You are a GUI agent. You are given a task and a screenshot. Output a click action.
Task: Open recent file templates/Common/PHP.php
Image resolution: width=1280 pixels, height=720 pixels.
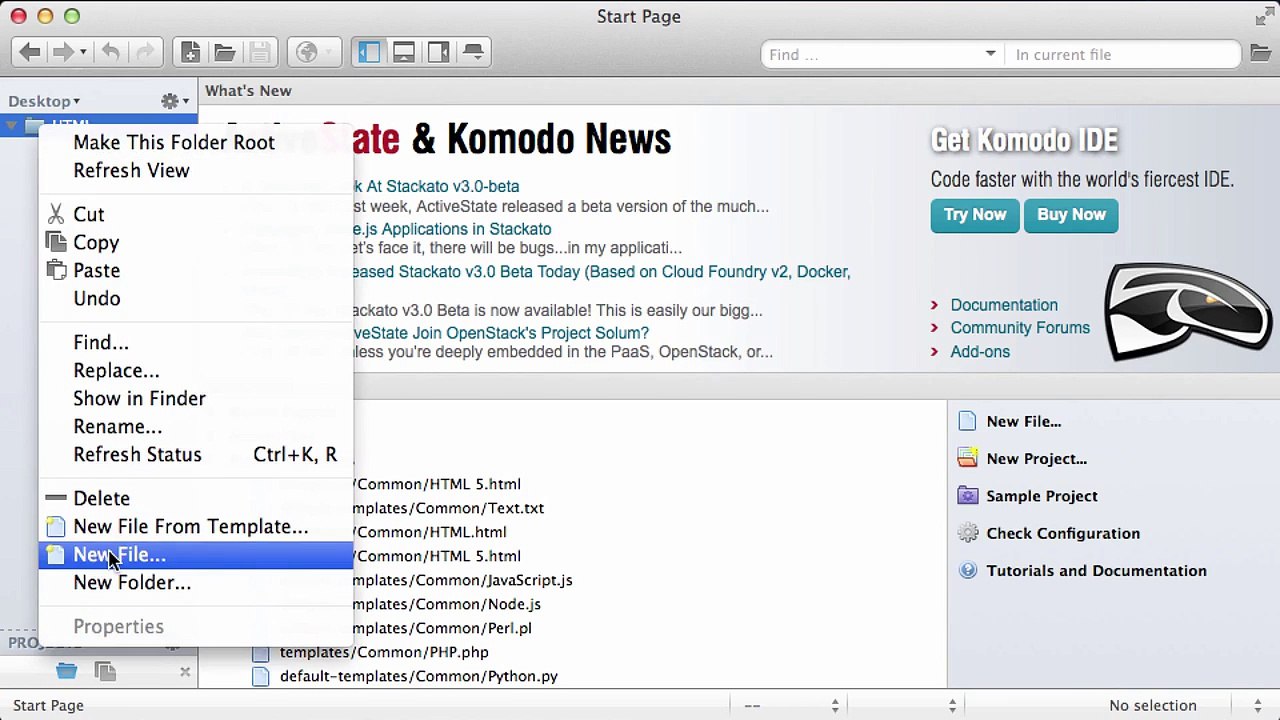(x=384, y=652)
